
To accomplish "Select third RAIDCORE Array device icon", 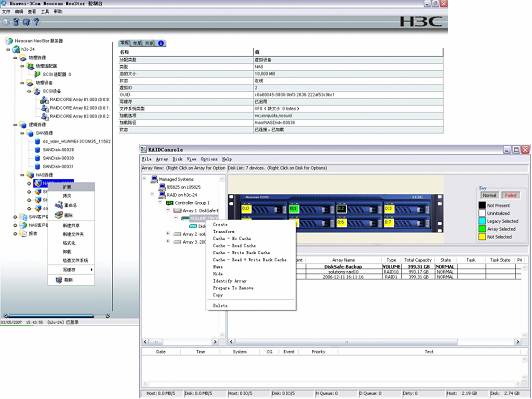I will point(44,116).
